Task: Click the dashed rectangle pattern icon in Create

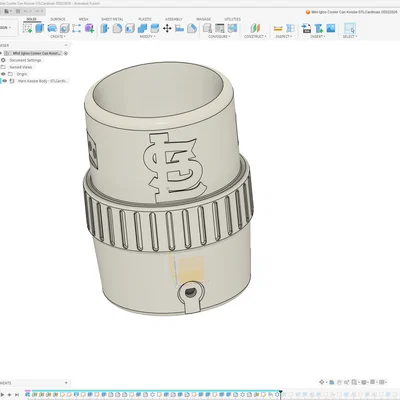Action: pyautogui.click(x=77, y=28)
